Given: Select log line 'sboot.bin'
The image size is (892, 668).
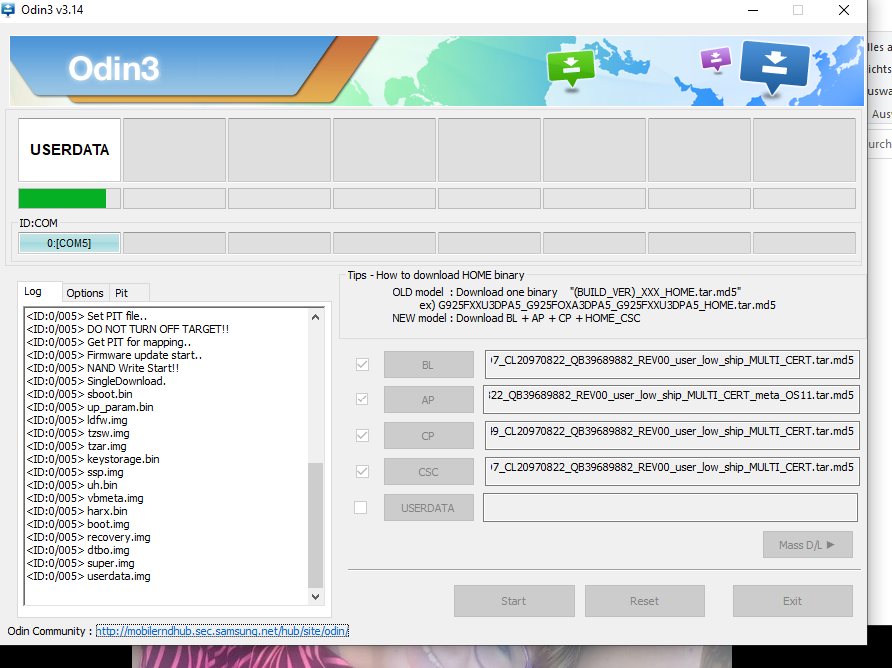Looking at the screenshot, I should click(79, 394).
